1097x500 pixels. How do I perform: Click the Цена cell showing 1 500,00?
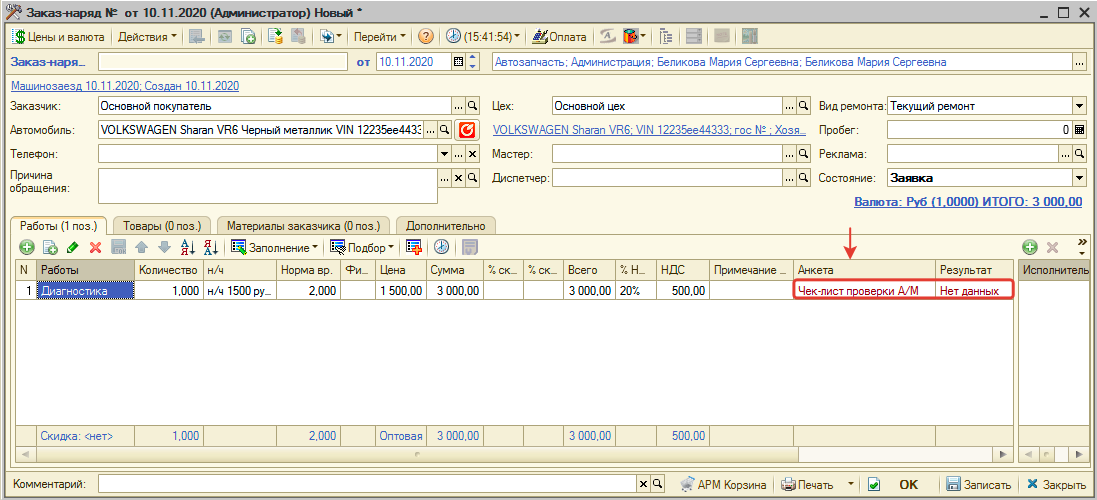point(400,290)
